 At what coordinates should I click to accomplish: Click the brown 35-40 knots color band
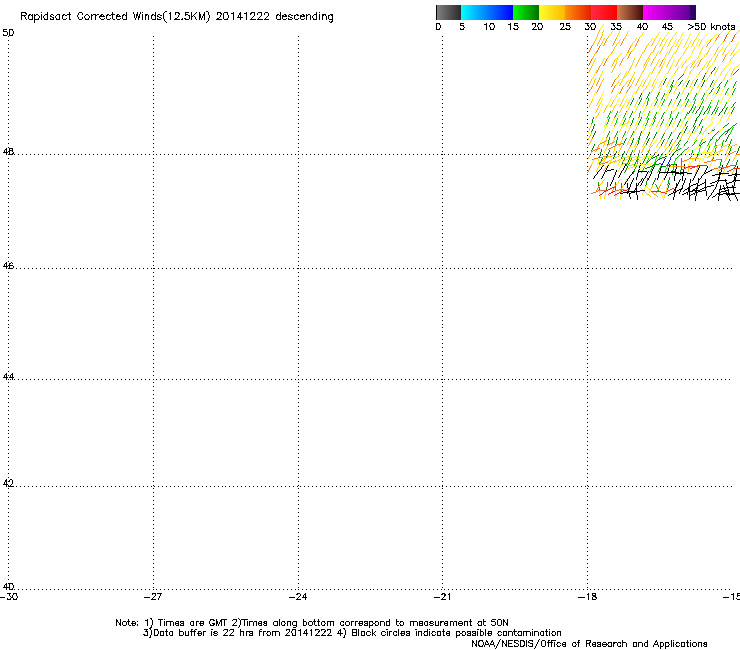click(x=630, y=12)
